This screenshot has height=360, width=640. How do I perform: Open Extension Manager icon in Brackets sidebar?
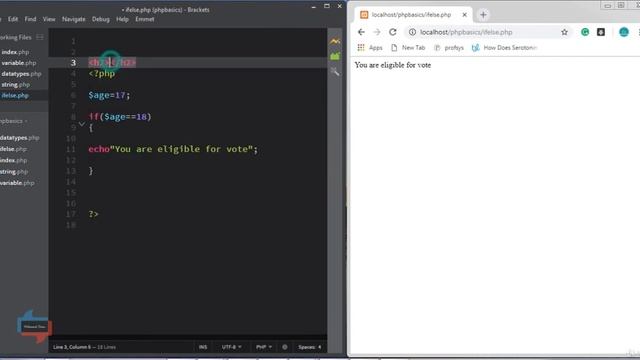[x=335, y=56]
